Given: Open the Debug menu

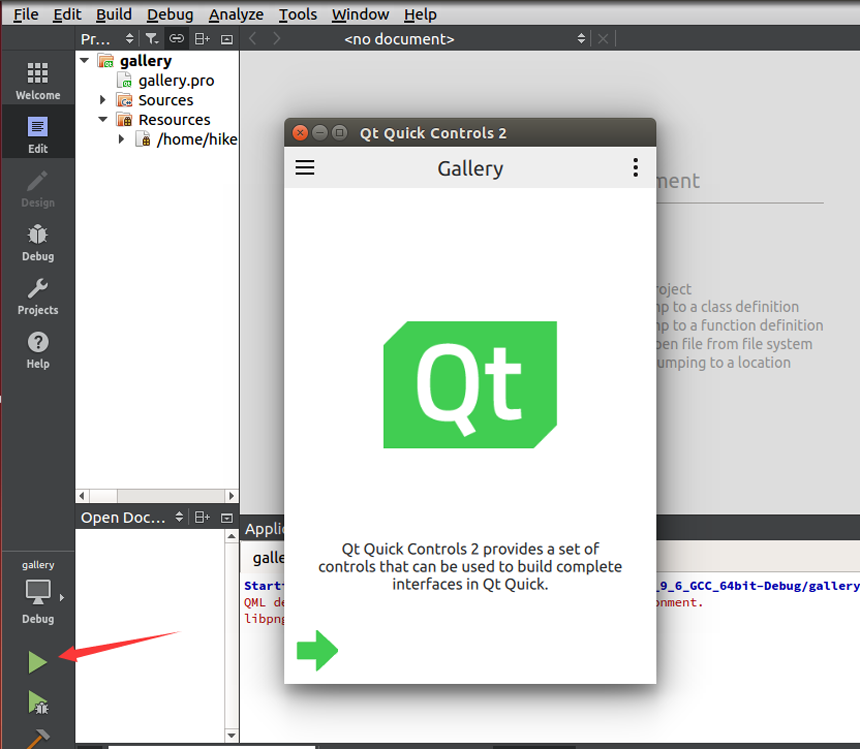Looking at the screenshot, I should [170, 14].
